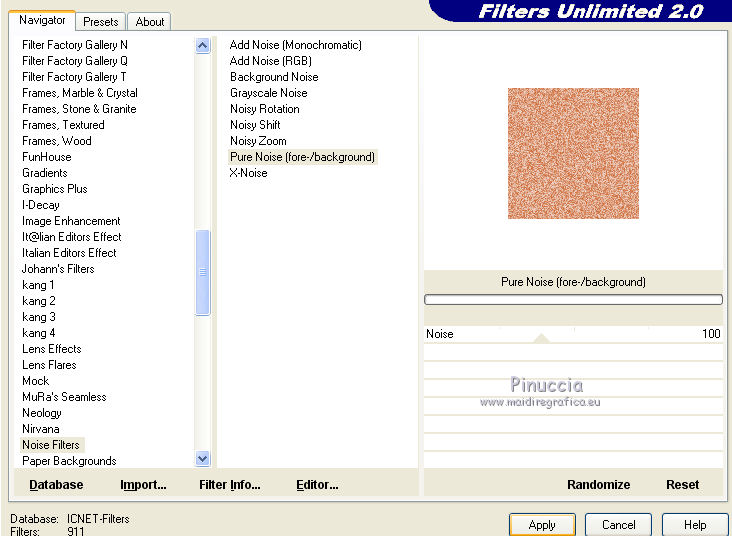
Task: Select the kang 1 category
Action: point(38,285)
